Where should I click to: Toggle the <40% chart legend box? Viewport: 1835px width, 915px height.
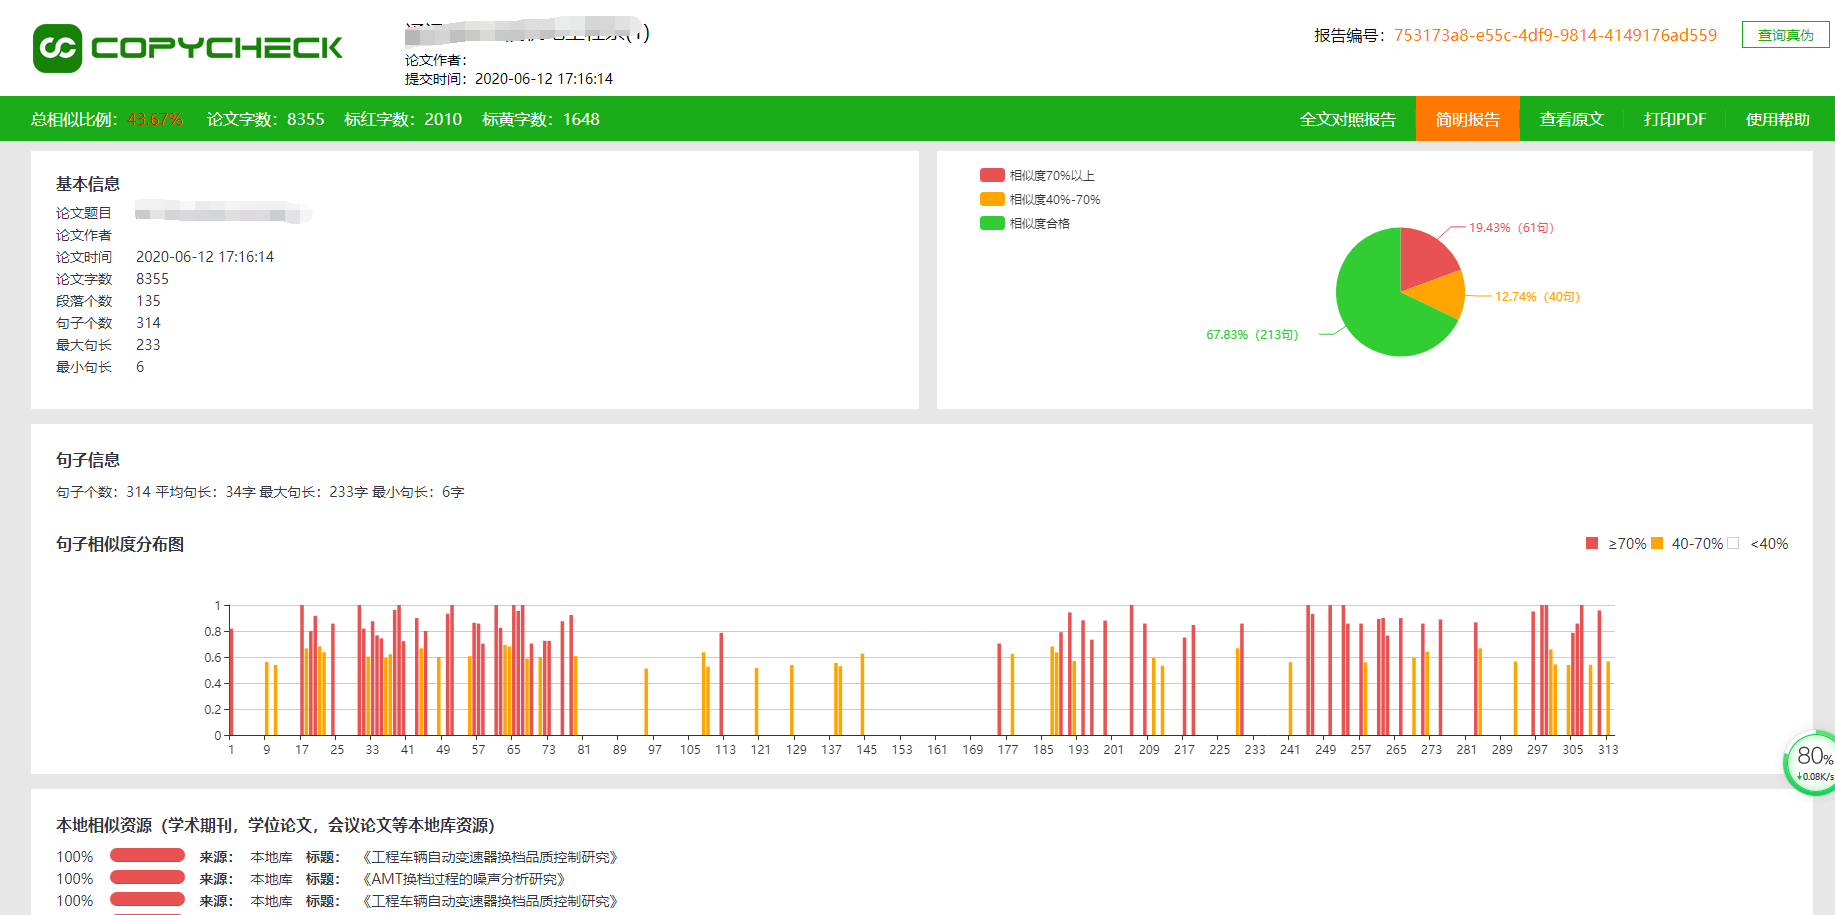1733,543
